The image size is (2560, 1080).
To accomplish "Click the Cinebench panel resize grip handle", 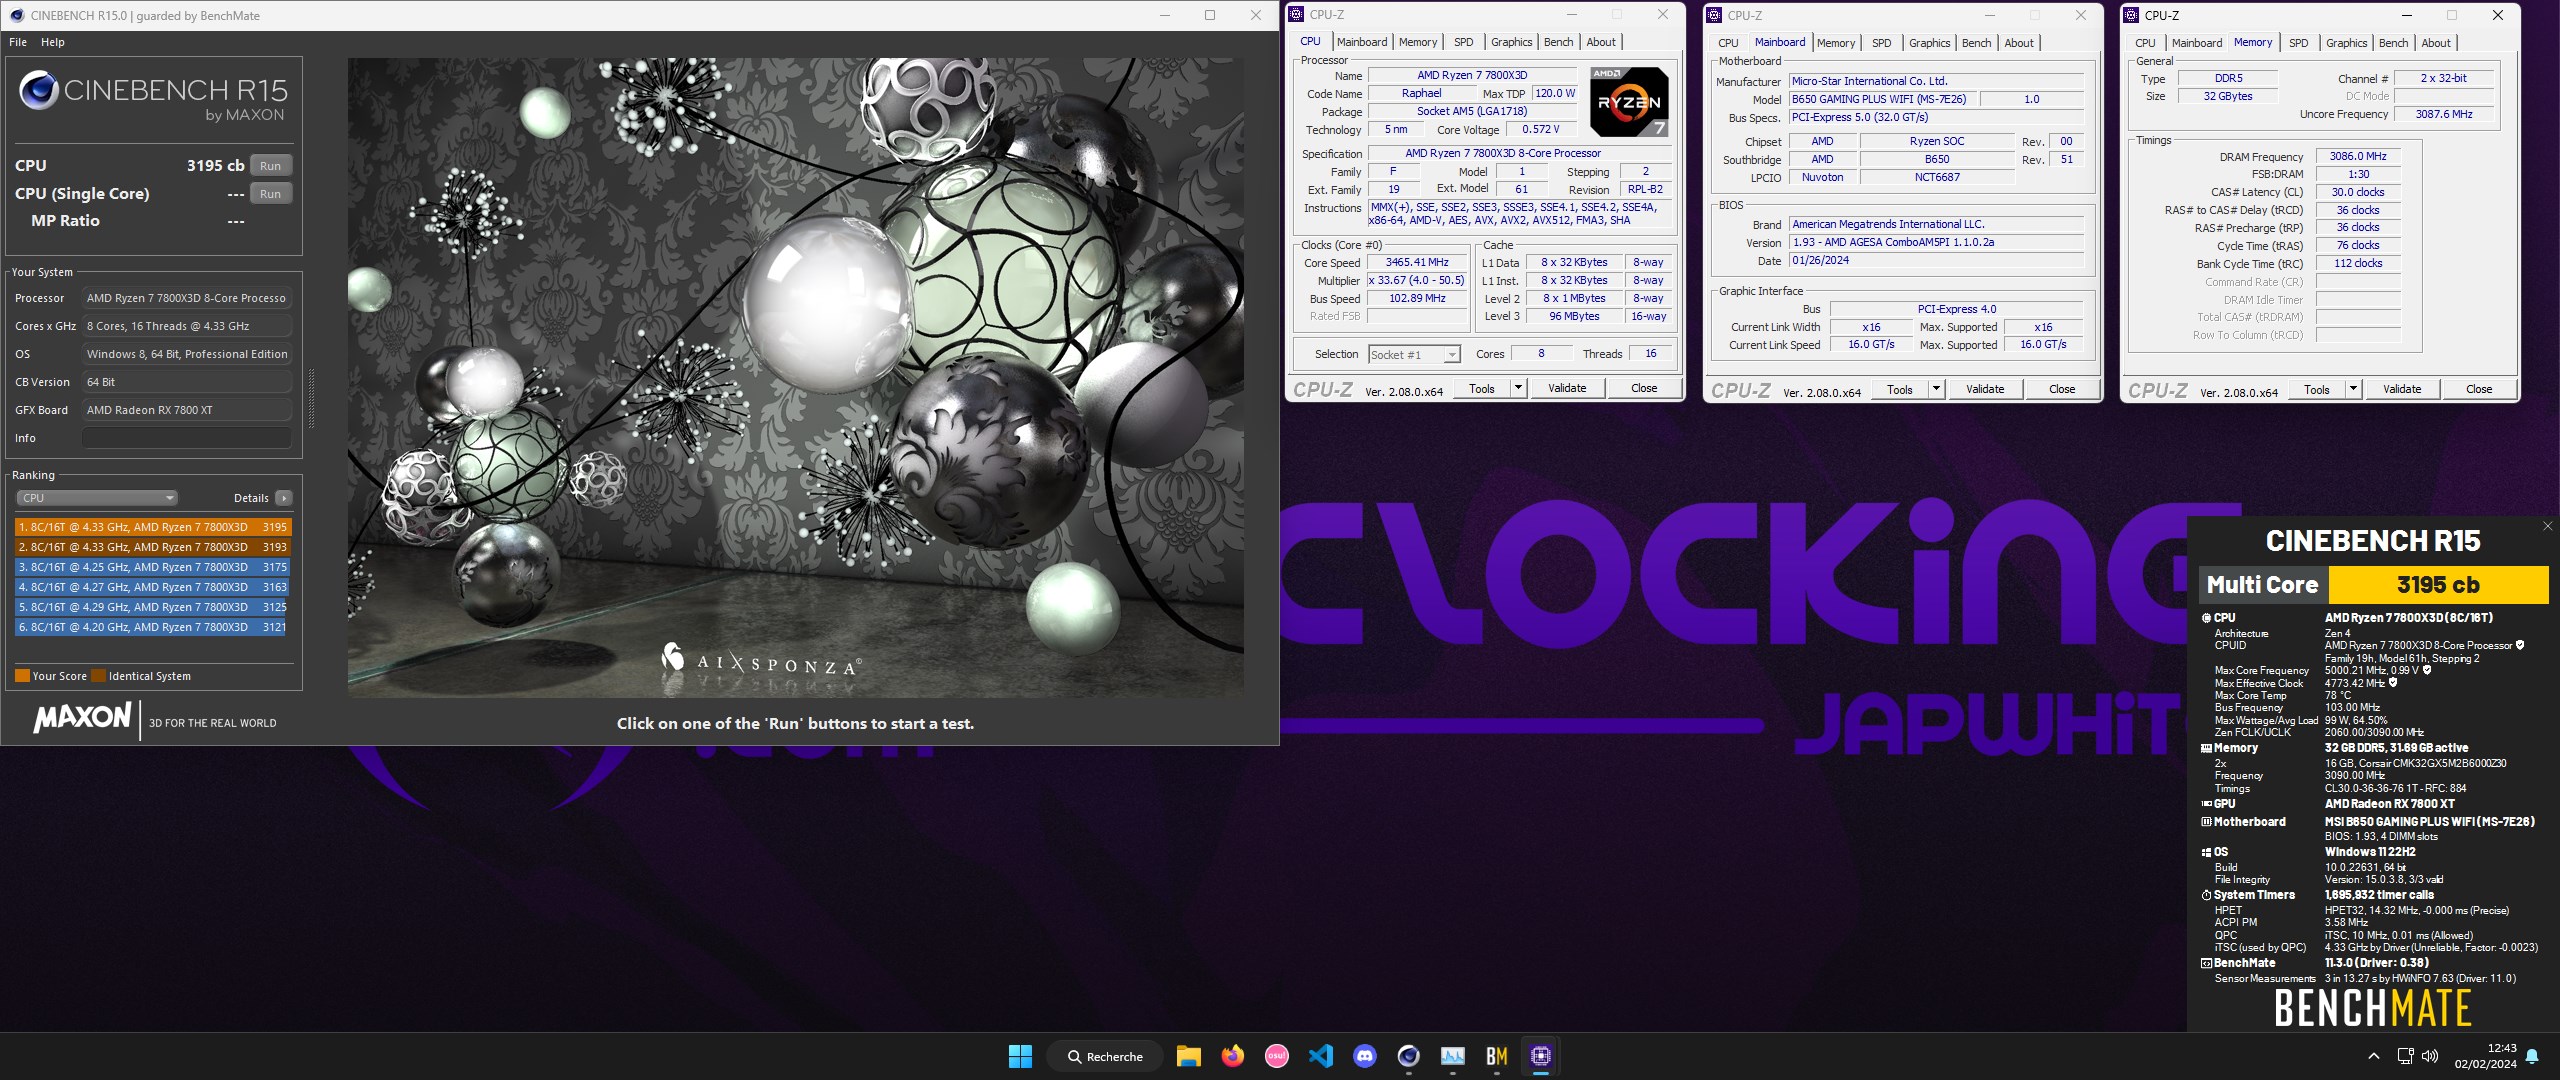I will coord(311,398).
